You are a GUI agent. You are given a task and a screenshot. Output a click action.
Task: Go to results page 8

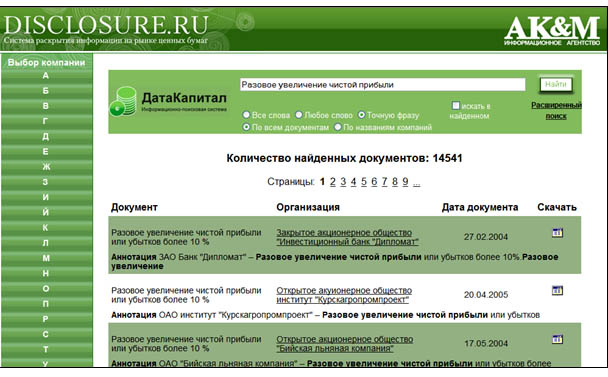[395, 182]
